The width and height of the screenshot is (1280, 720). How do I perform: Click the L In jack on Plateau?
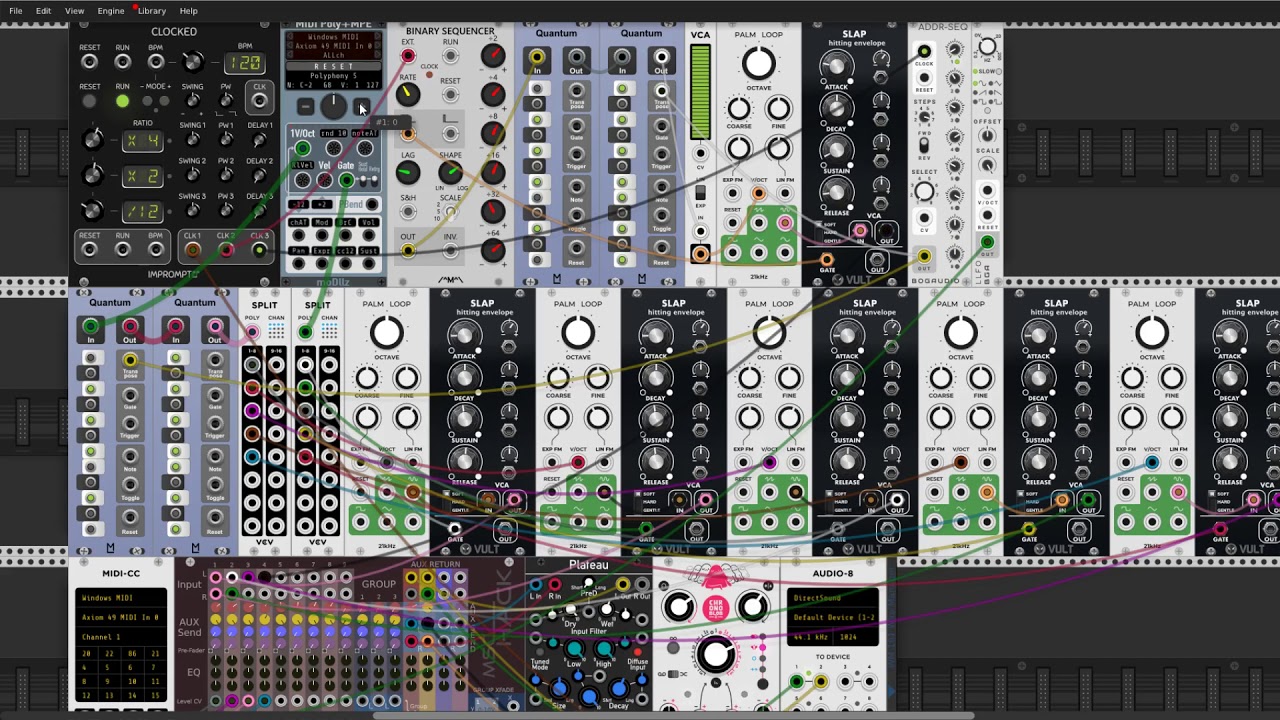point(536,585)
